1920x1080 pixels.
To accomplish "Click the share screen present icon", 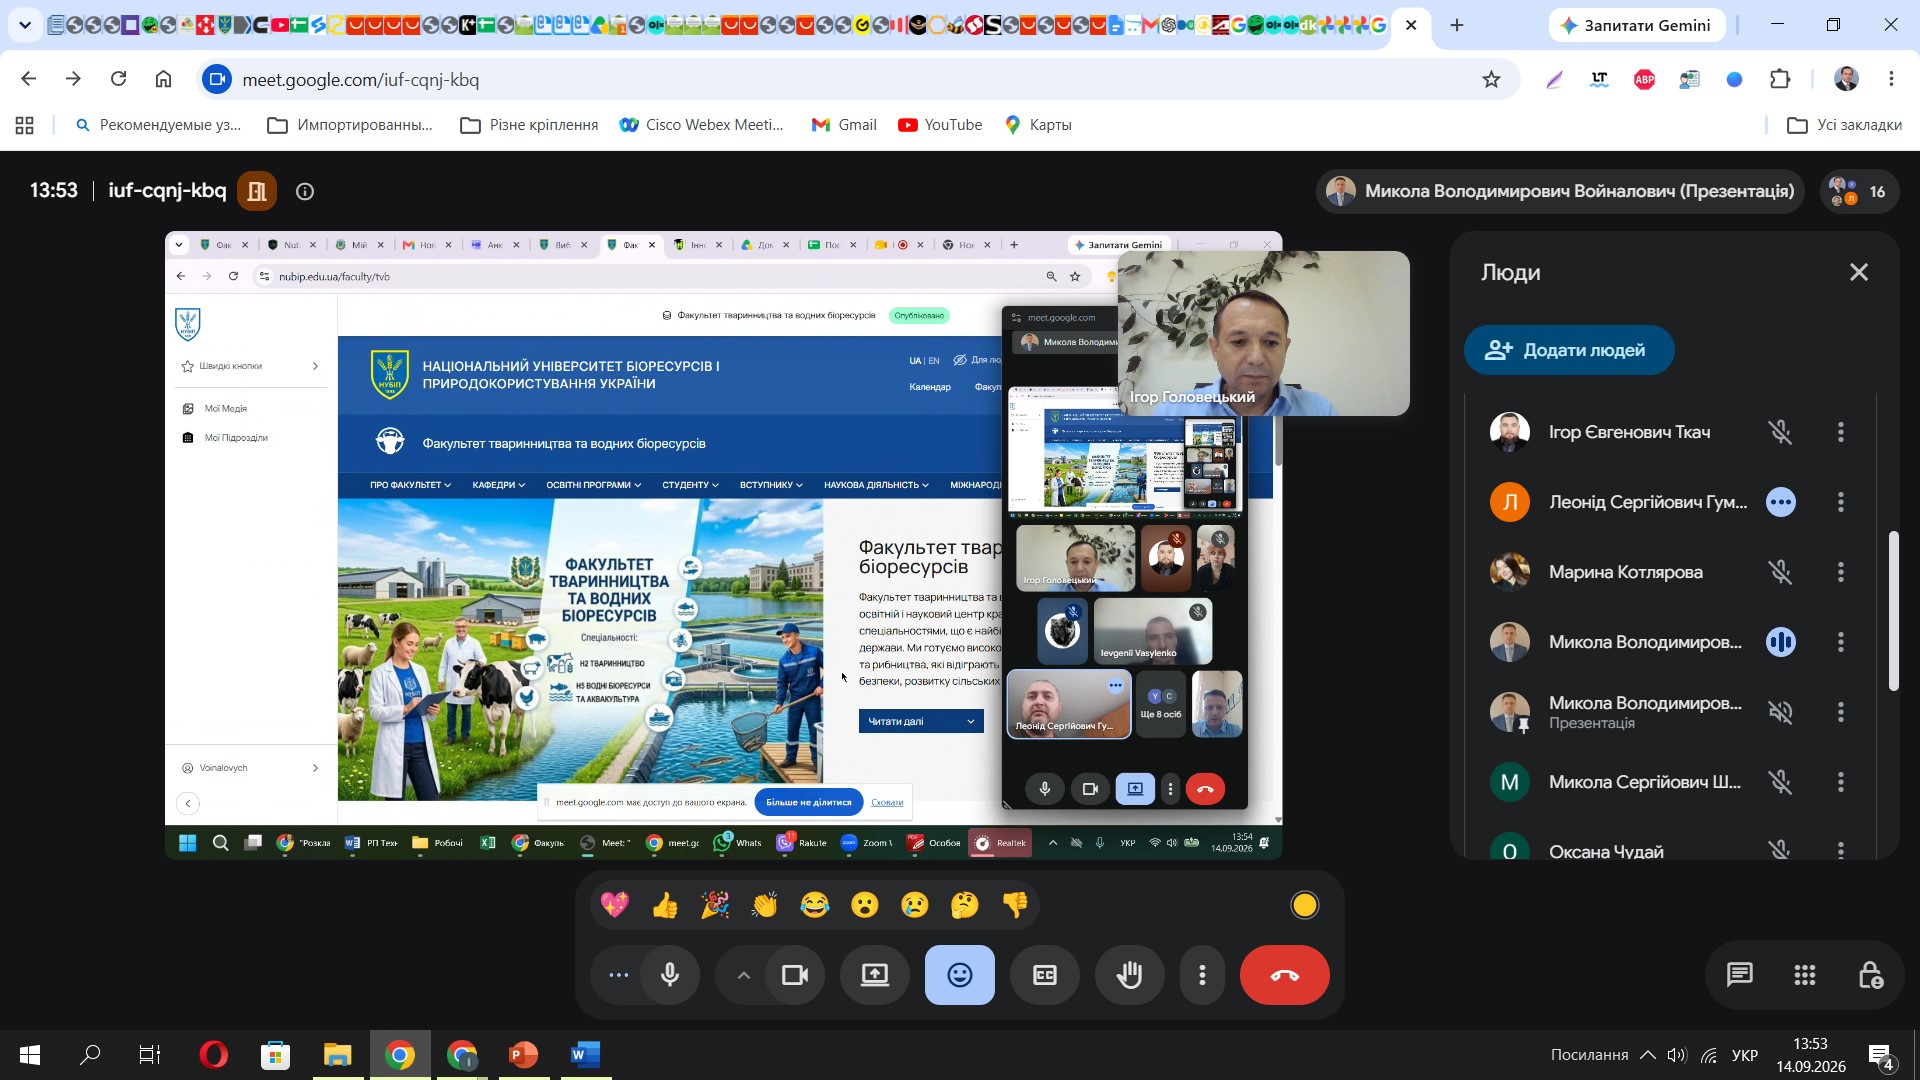I will click(x=875, y=975).
